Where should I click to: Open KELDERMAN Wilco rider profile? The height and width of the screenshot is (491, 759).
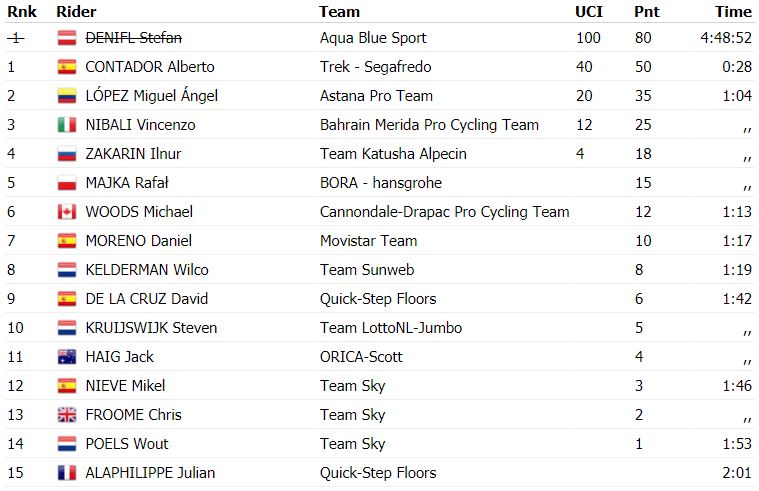click(x=147, y=270)
